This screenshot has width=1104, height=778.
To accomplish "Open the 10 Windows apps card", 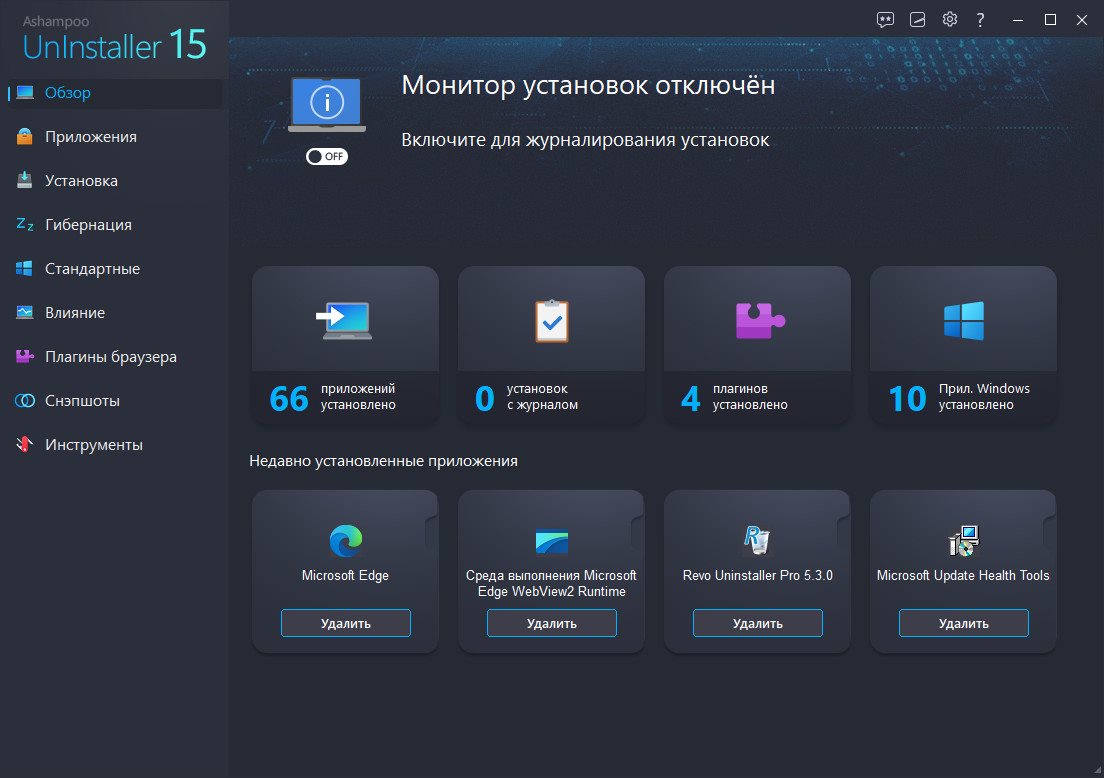I will click(963, 345).
